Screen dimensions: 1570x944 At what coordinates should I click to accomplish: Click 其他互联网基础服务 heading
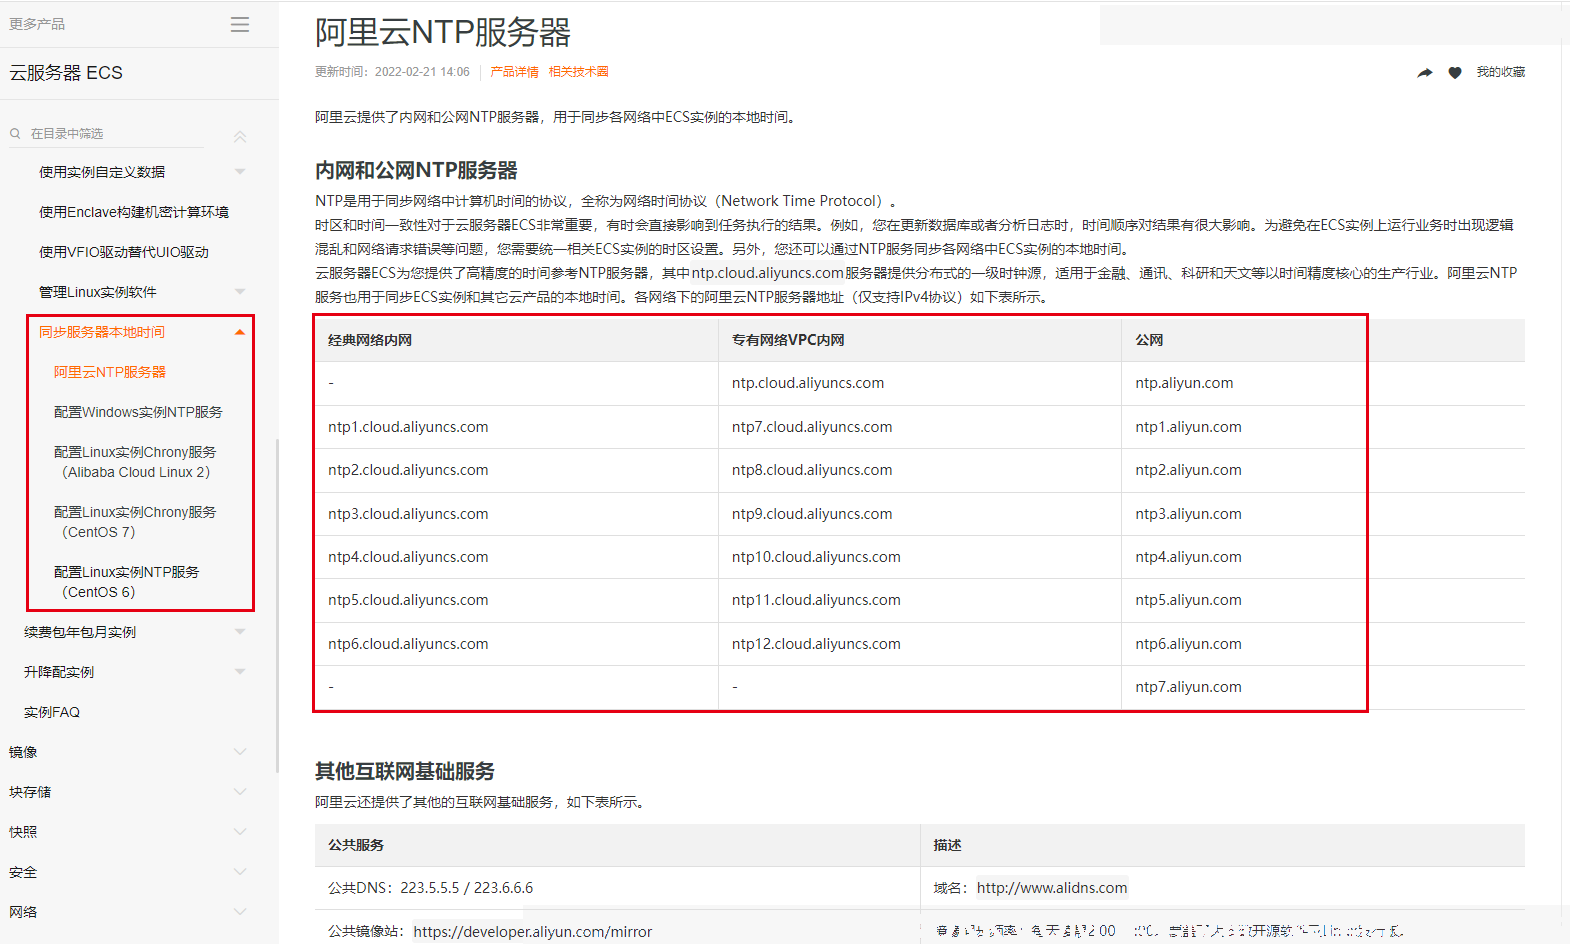(405, 771)
